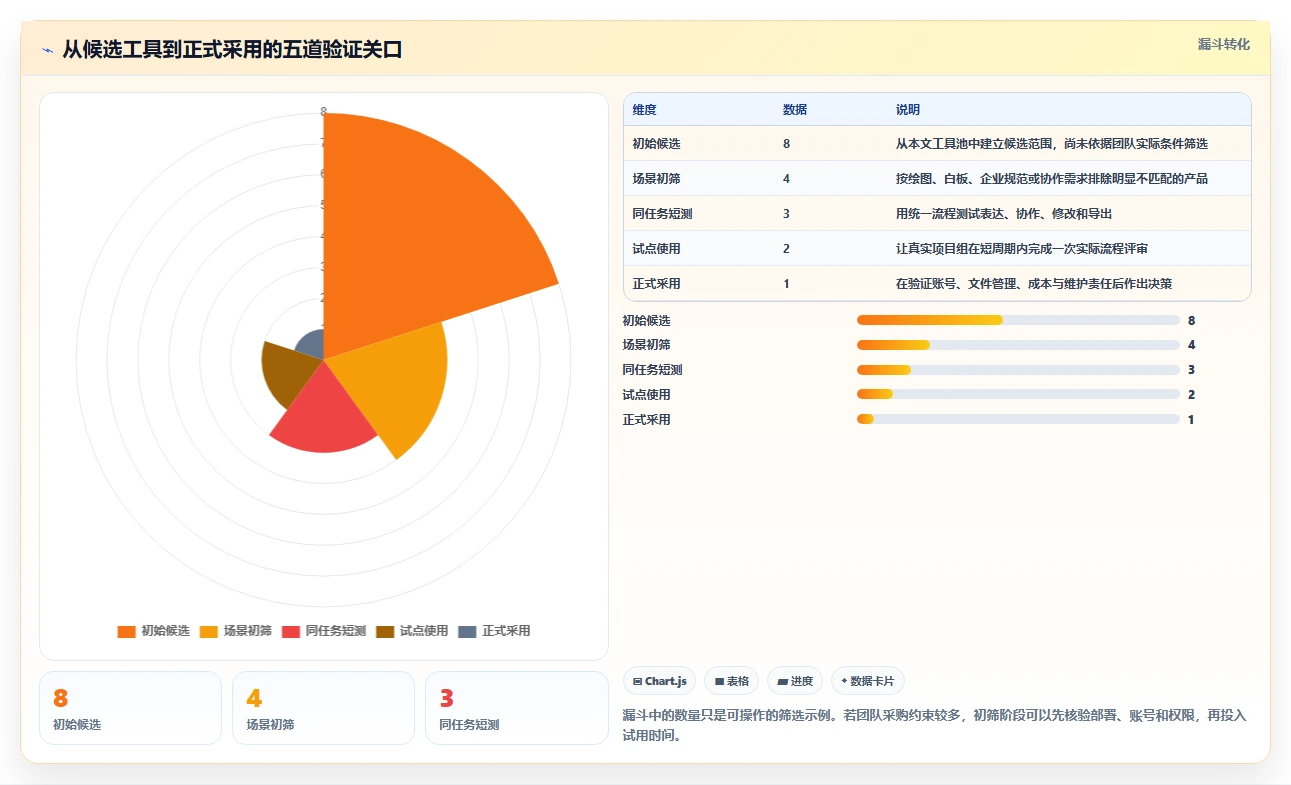This screenshot has height=785, width=1291.
Task: Select the 初始候选 cell in the table
Action: [x=657, y=144]
